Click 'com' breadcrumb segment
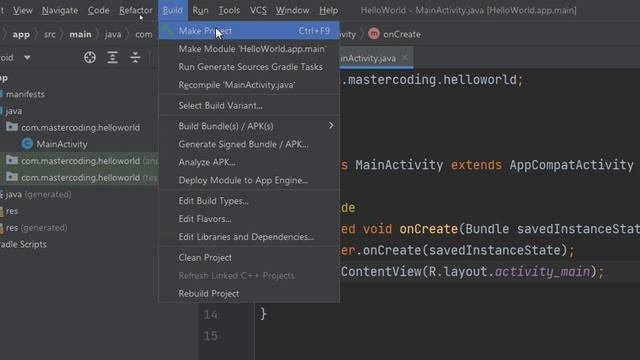Image resolution: width=640 pixels, height=360 pixels. pyautogui.click(x=144, y=34)
